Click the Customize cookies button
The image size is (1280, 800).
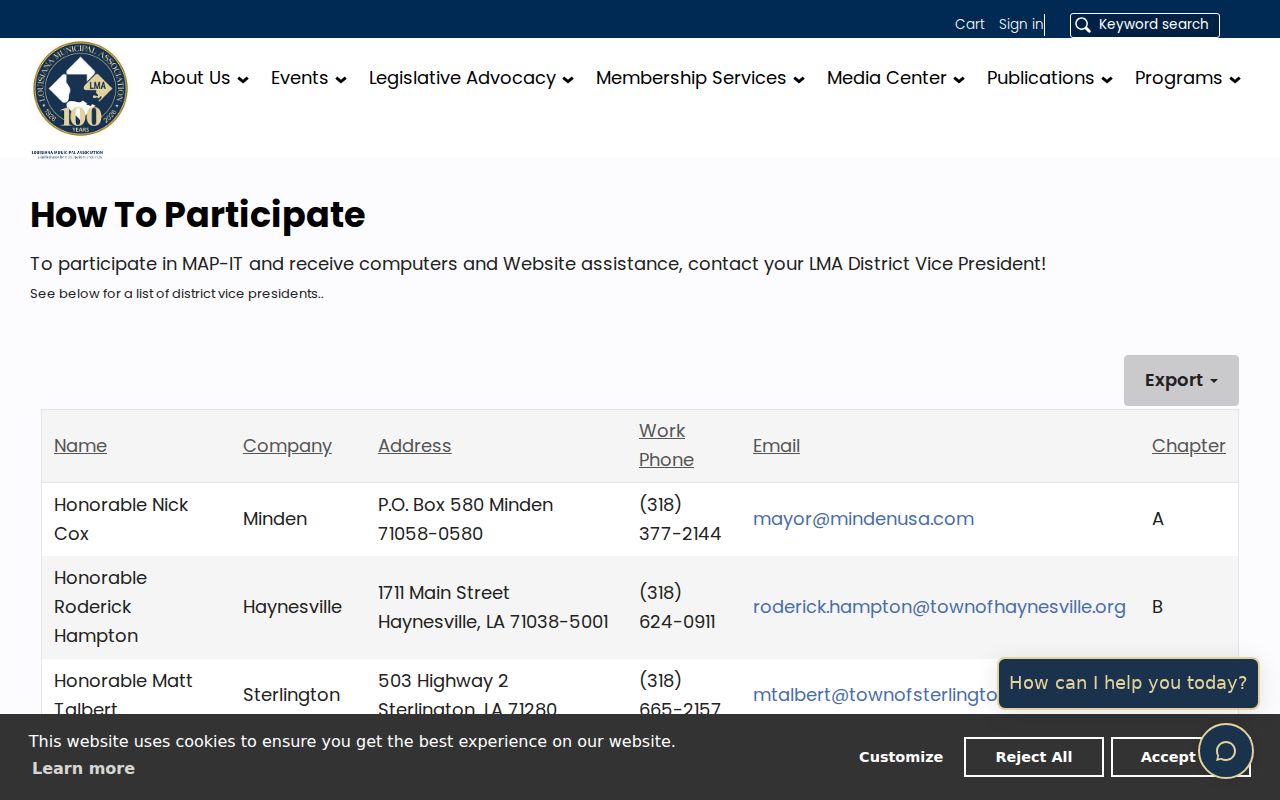click(x=901, y=757)
